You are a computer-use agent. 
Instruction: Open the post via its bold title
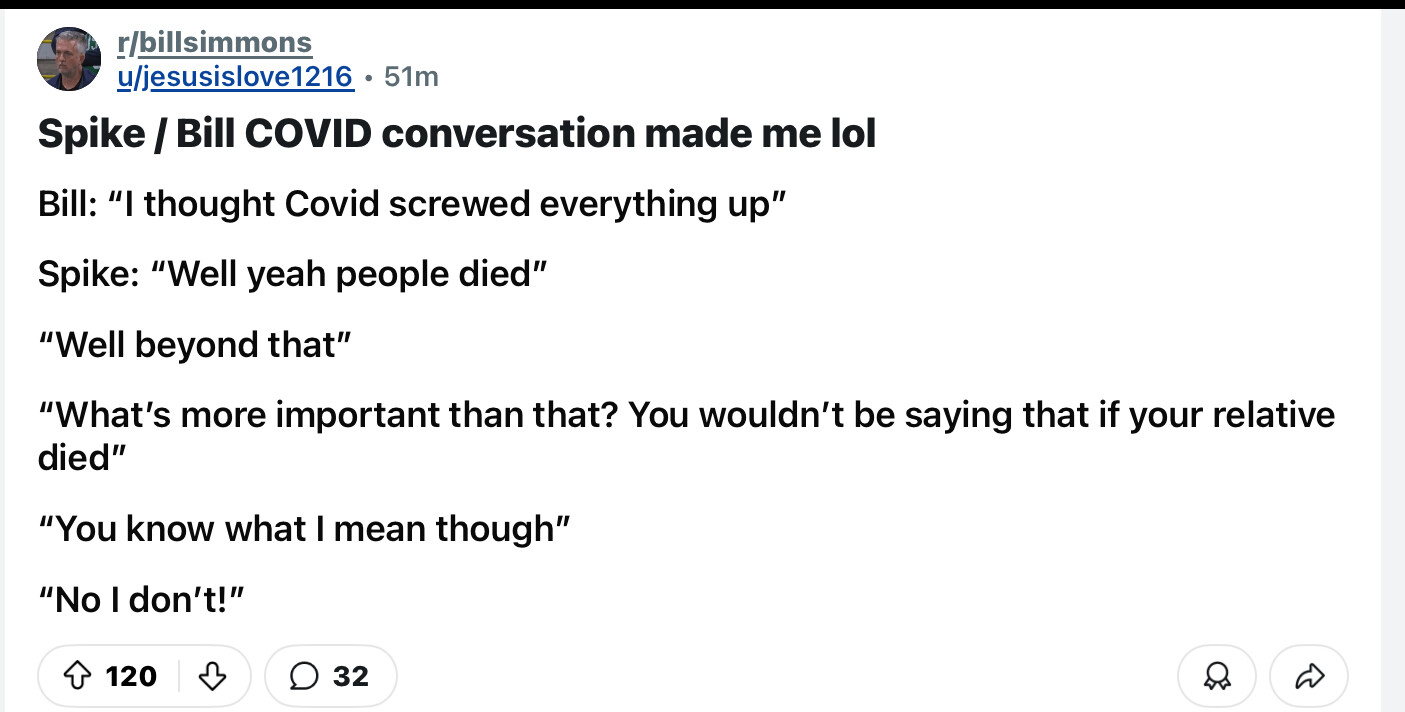pyautogui.click(x=456, y=133)
